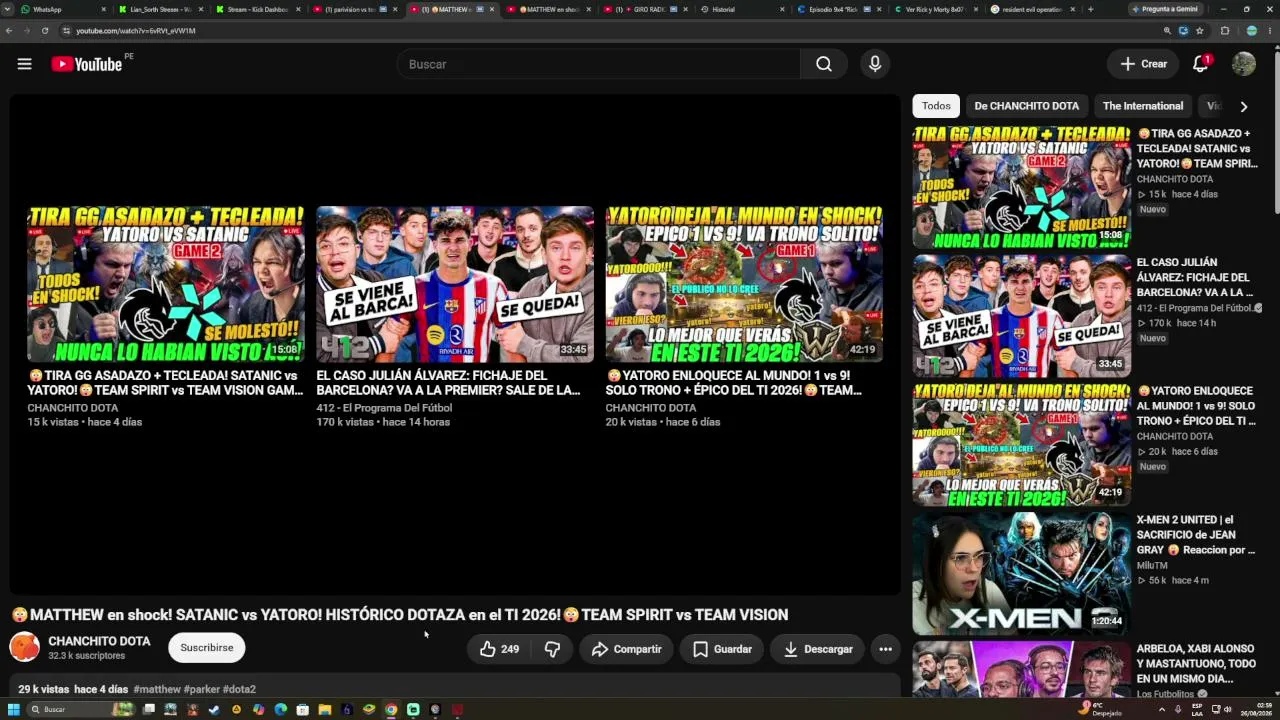The height and width of the screenshot is (720, 1280).
Task: Show next filter chips with the arrow
Action: tap(1244, 106)
